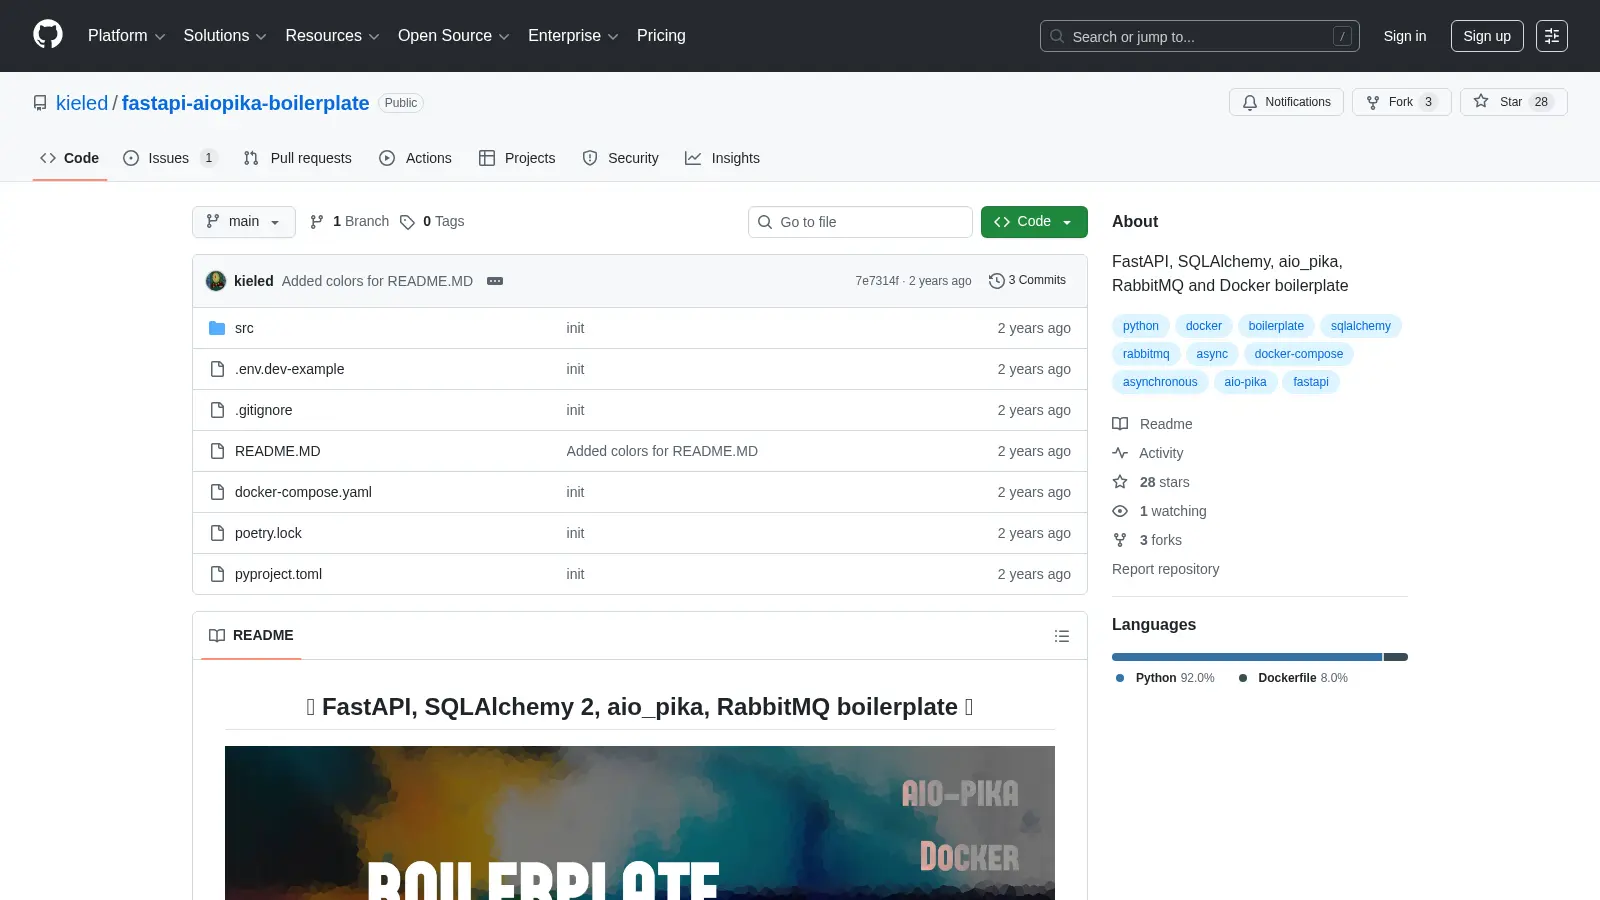1600x900 pixels.
Task: Click the Pricing link
Action: click(x=661, y=36)
